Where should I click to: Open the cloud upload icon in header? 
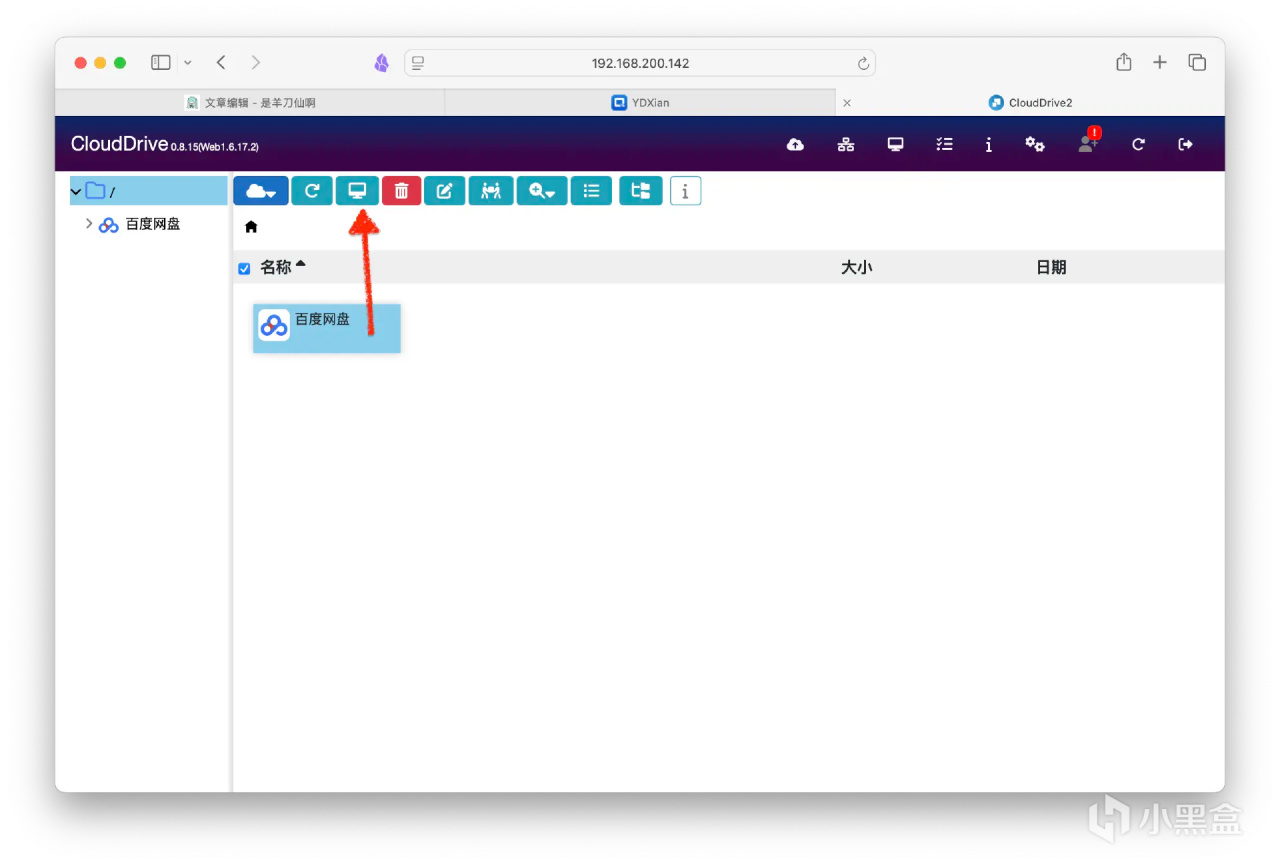[795, 144]
